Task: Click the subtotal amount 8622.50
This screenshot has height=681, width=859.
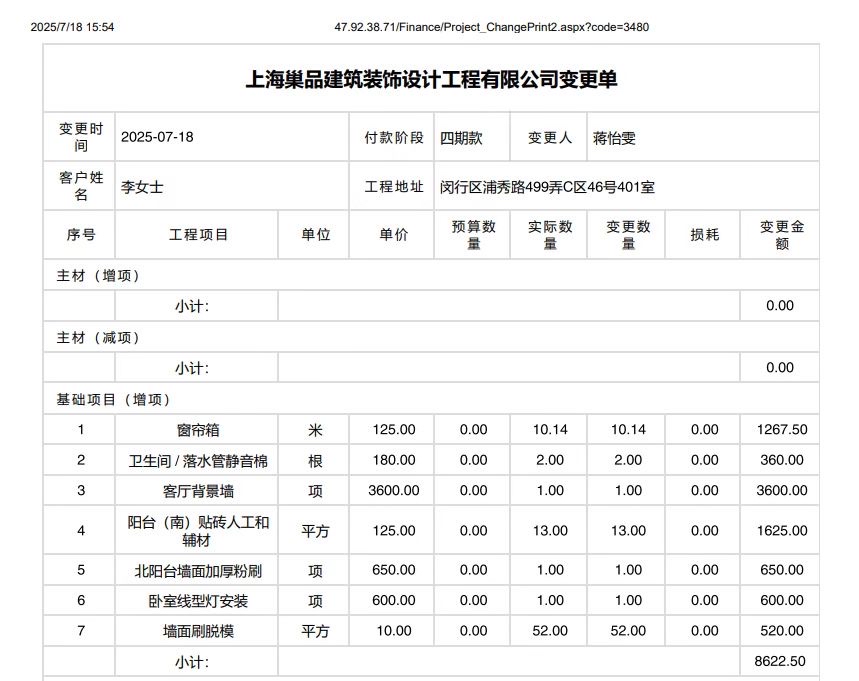Action: [x=780, y=662]
